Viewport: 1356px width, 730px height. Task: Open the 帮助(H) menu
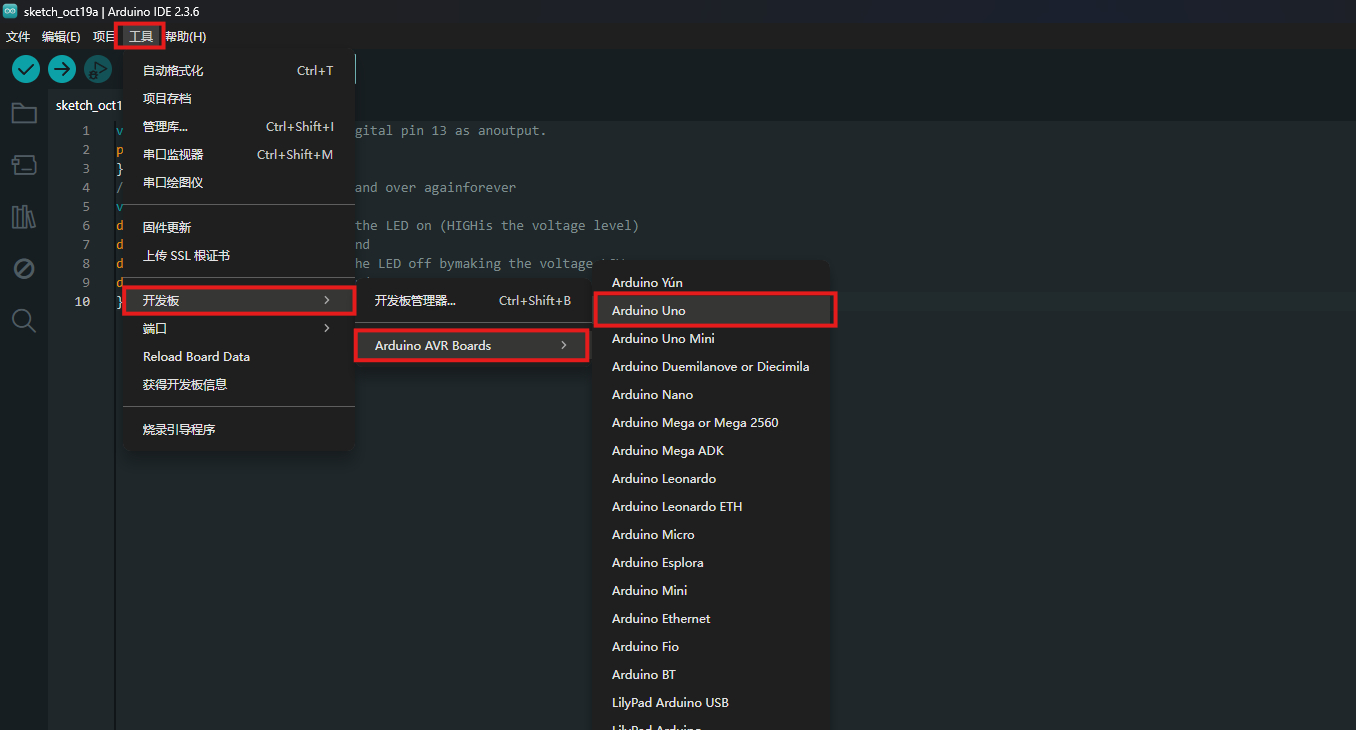click(x=185, y=37)
